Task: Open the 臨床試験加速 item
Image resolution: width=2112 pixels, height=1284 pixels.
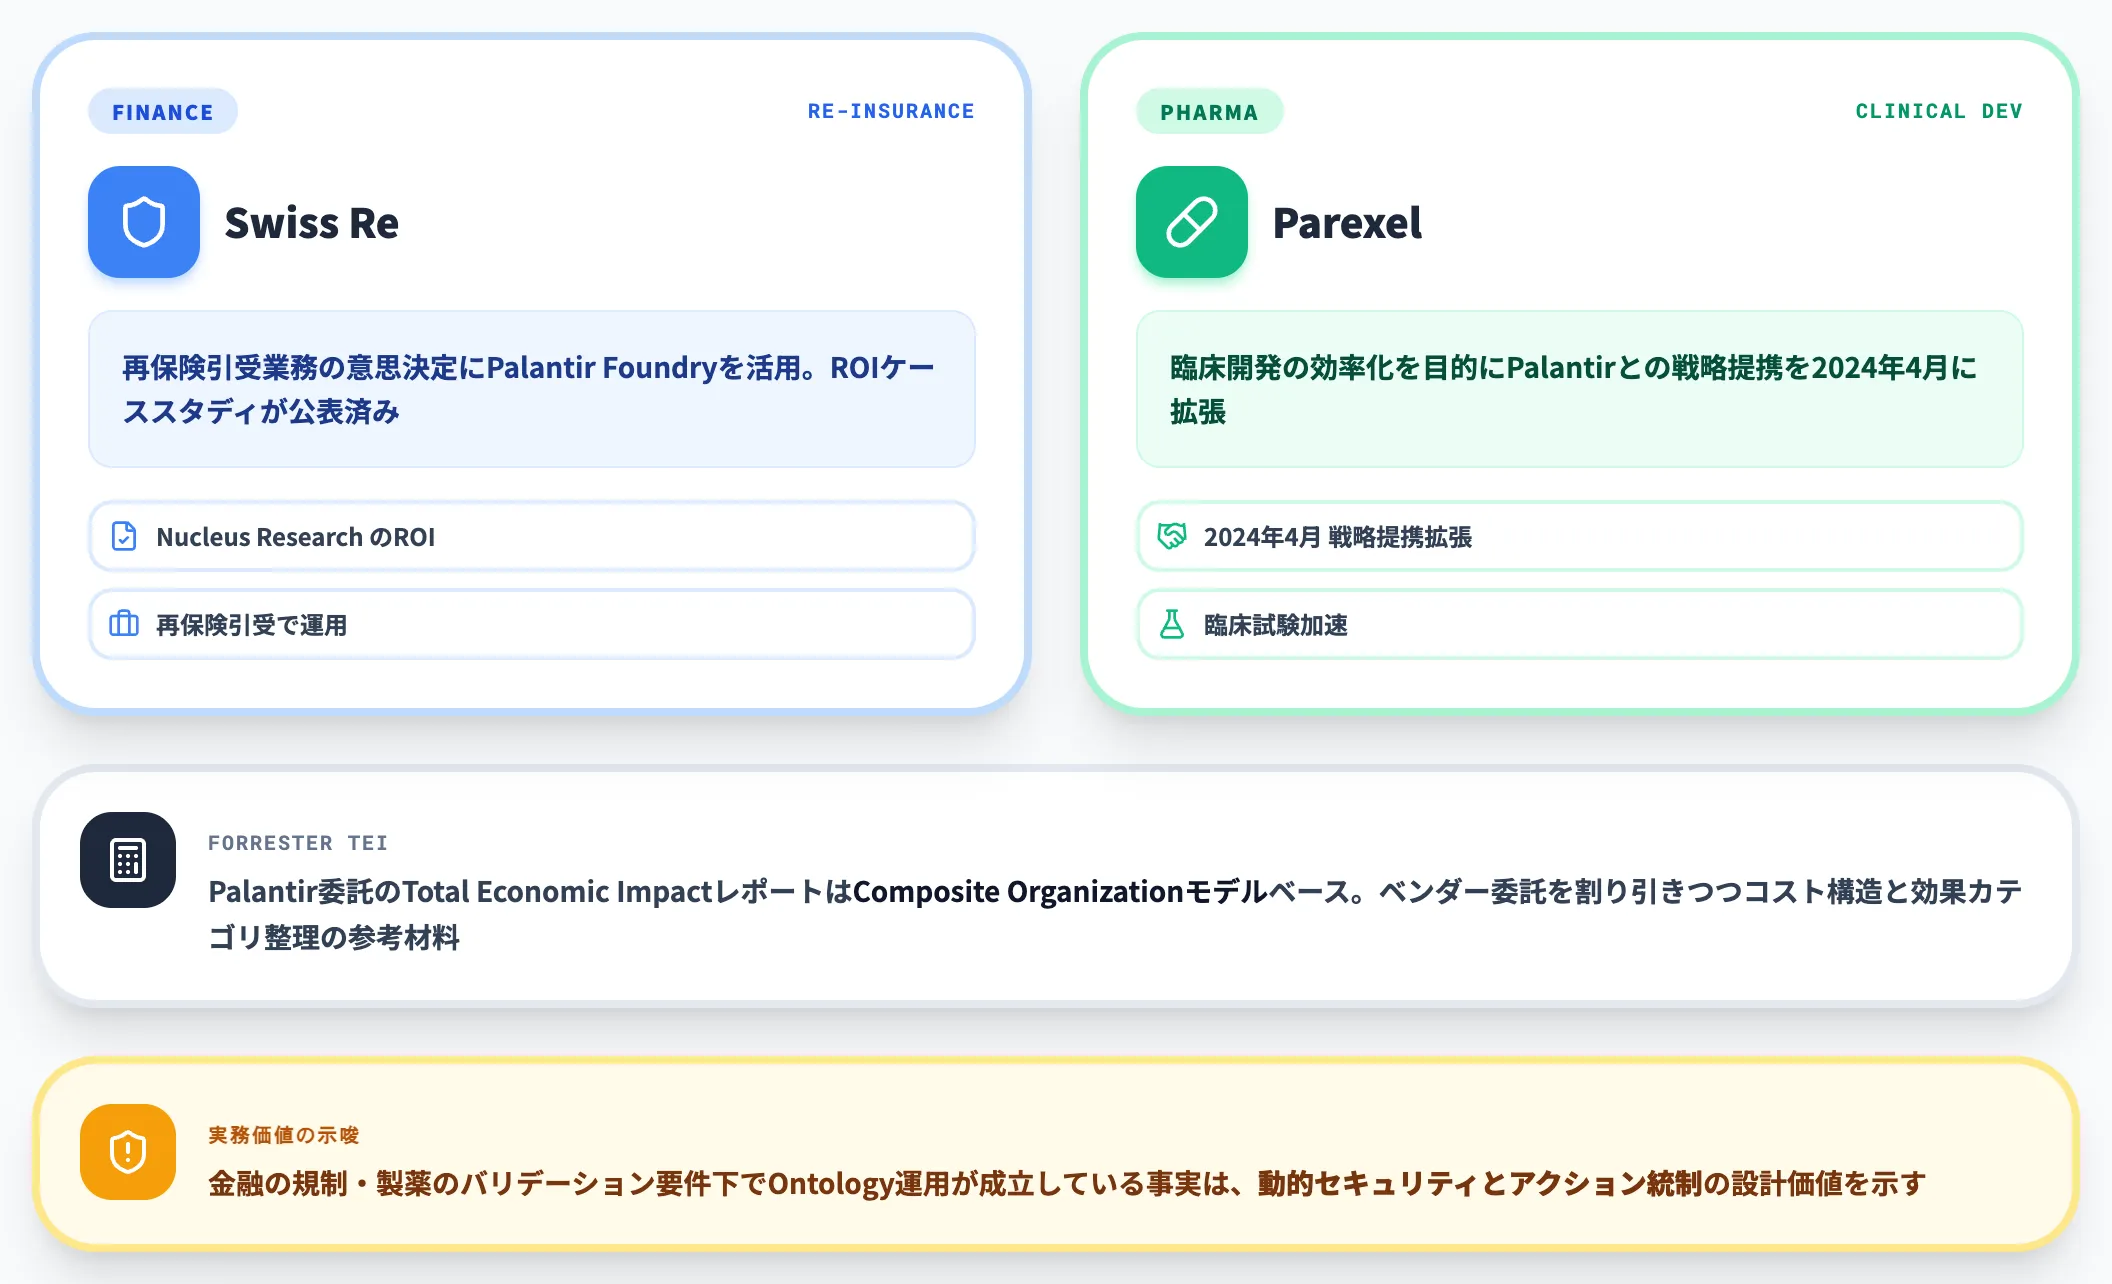Action: point(1580,624)
